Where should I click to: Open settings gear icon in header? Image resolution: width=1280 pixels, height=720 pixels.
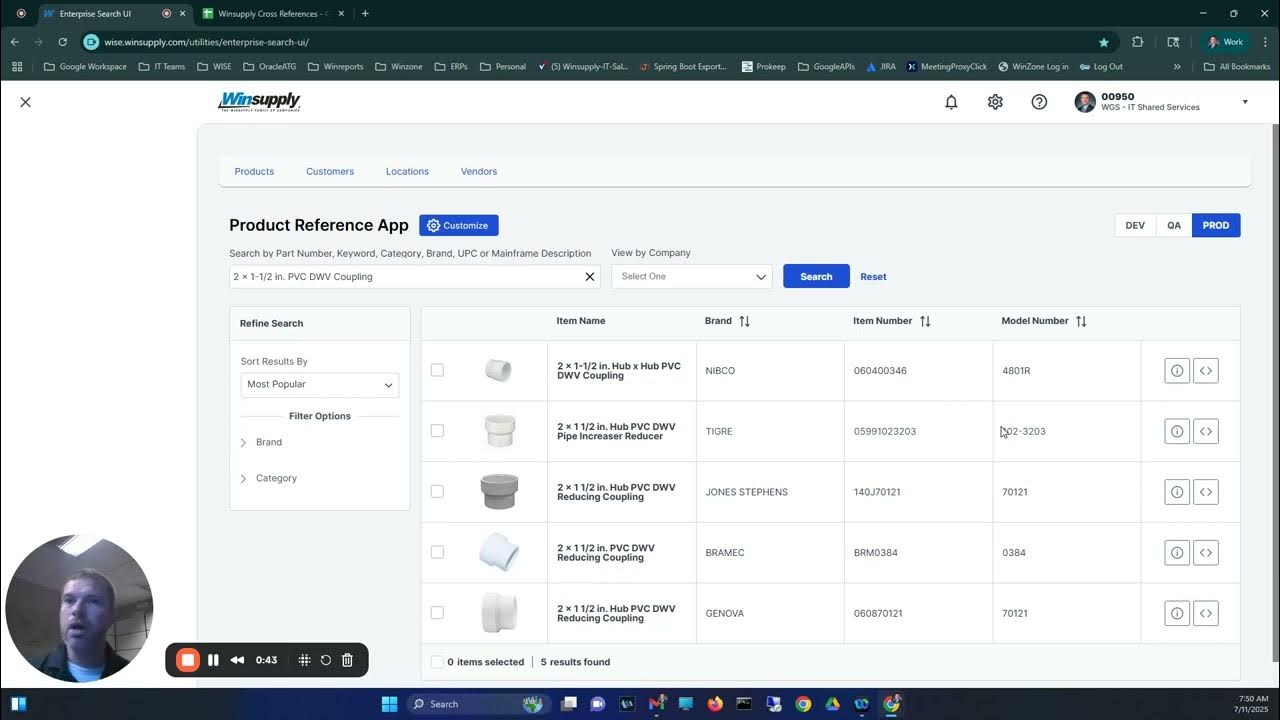995,102
